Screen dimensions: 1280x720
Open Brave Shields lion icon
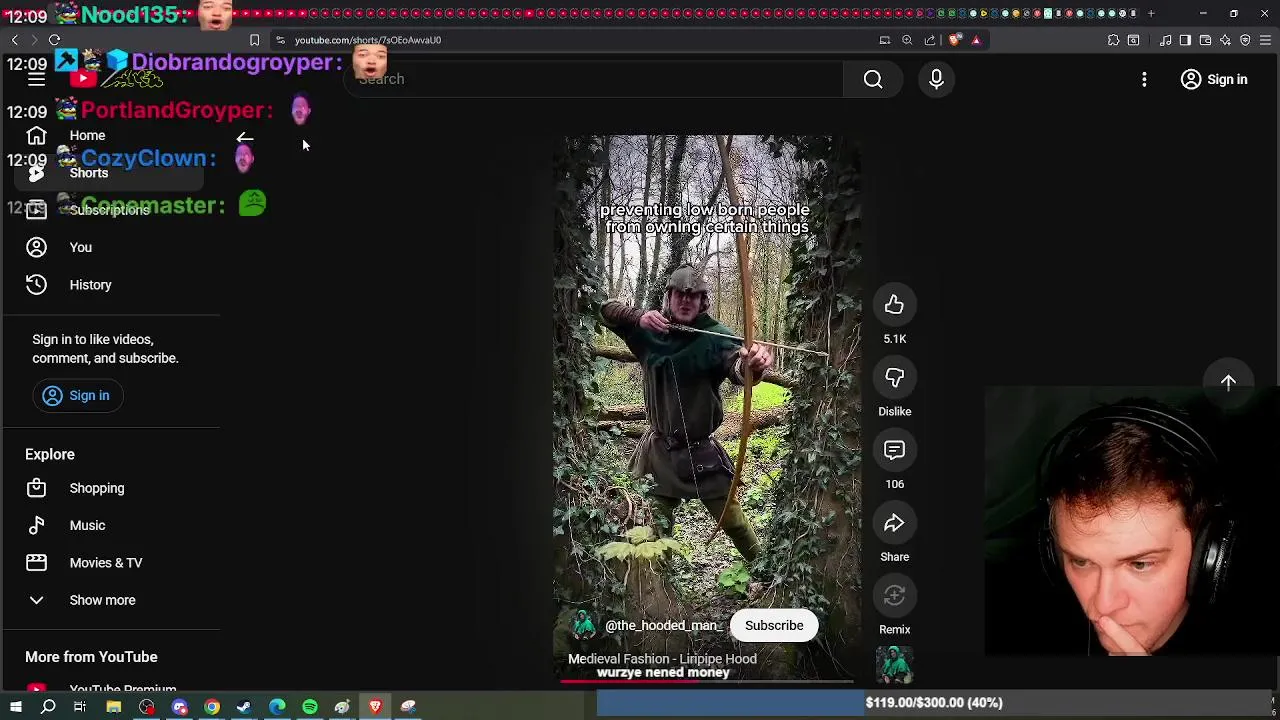(955, 40)
